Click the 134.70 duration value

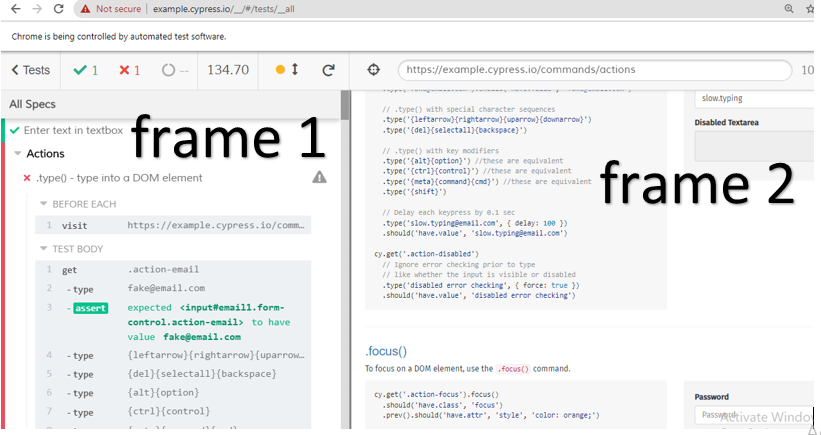click(228, 70)
